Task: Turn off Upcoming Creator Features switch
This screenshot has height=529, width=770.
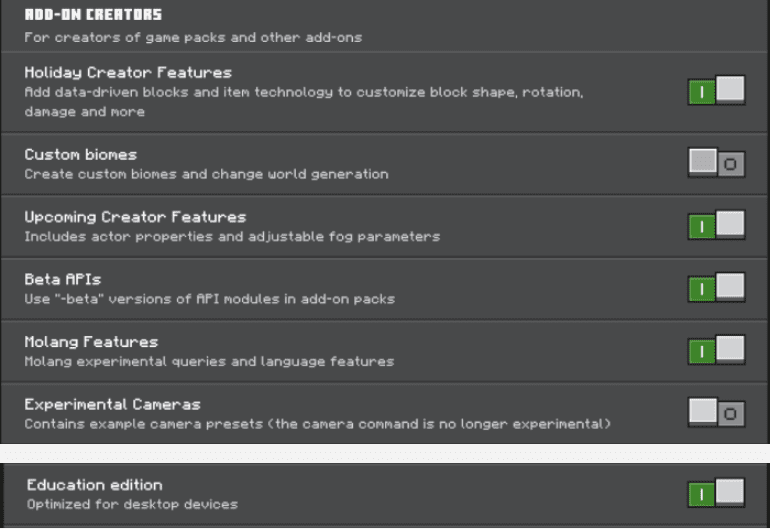Action: [x=716, y=225]
